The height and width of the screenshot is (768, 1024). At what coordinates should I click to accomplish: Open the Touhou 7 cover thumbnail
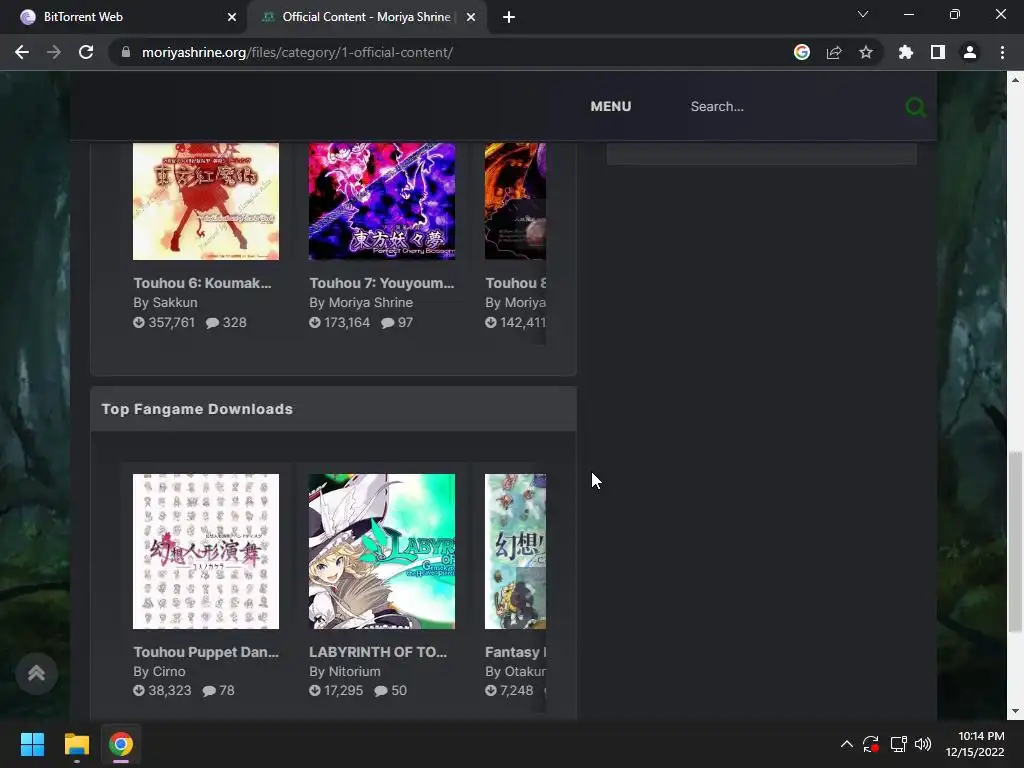[x=382, y=201]
